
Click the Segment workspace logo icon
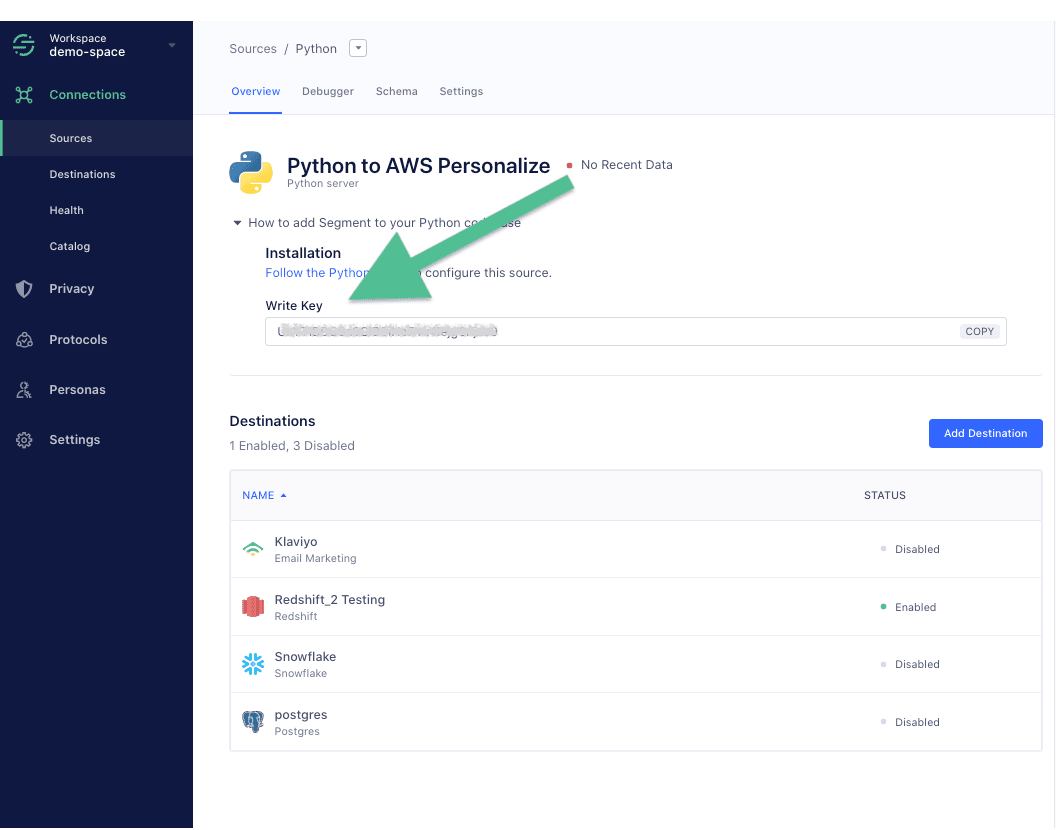point(22,44)
